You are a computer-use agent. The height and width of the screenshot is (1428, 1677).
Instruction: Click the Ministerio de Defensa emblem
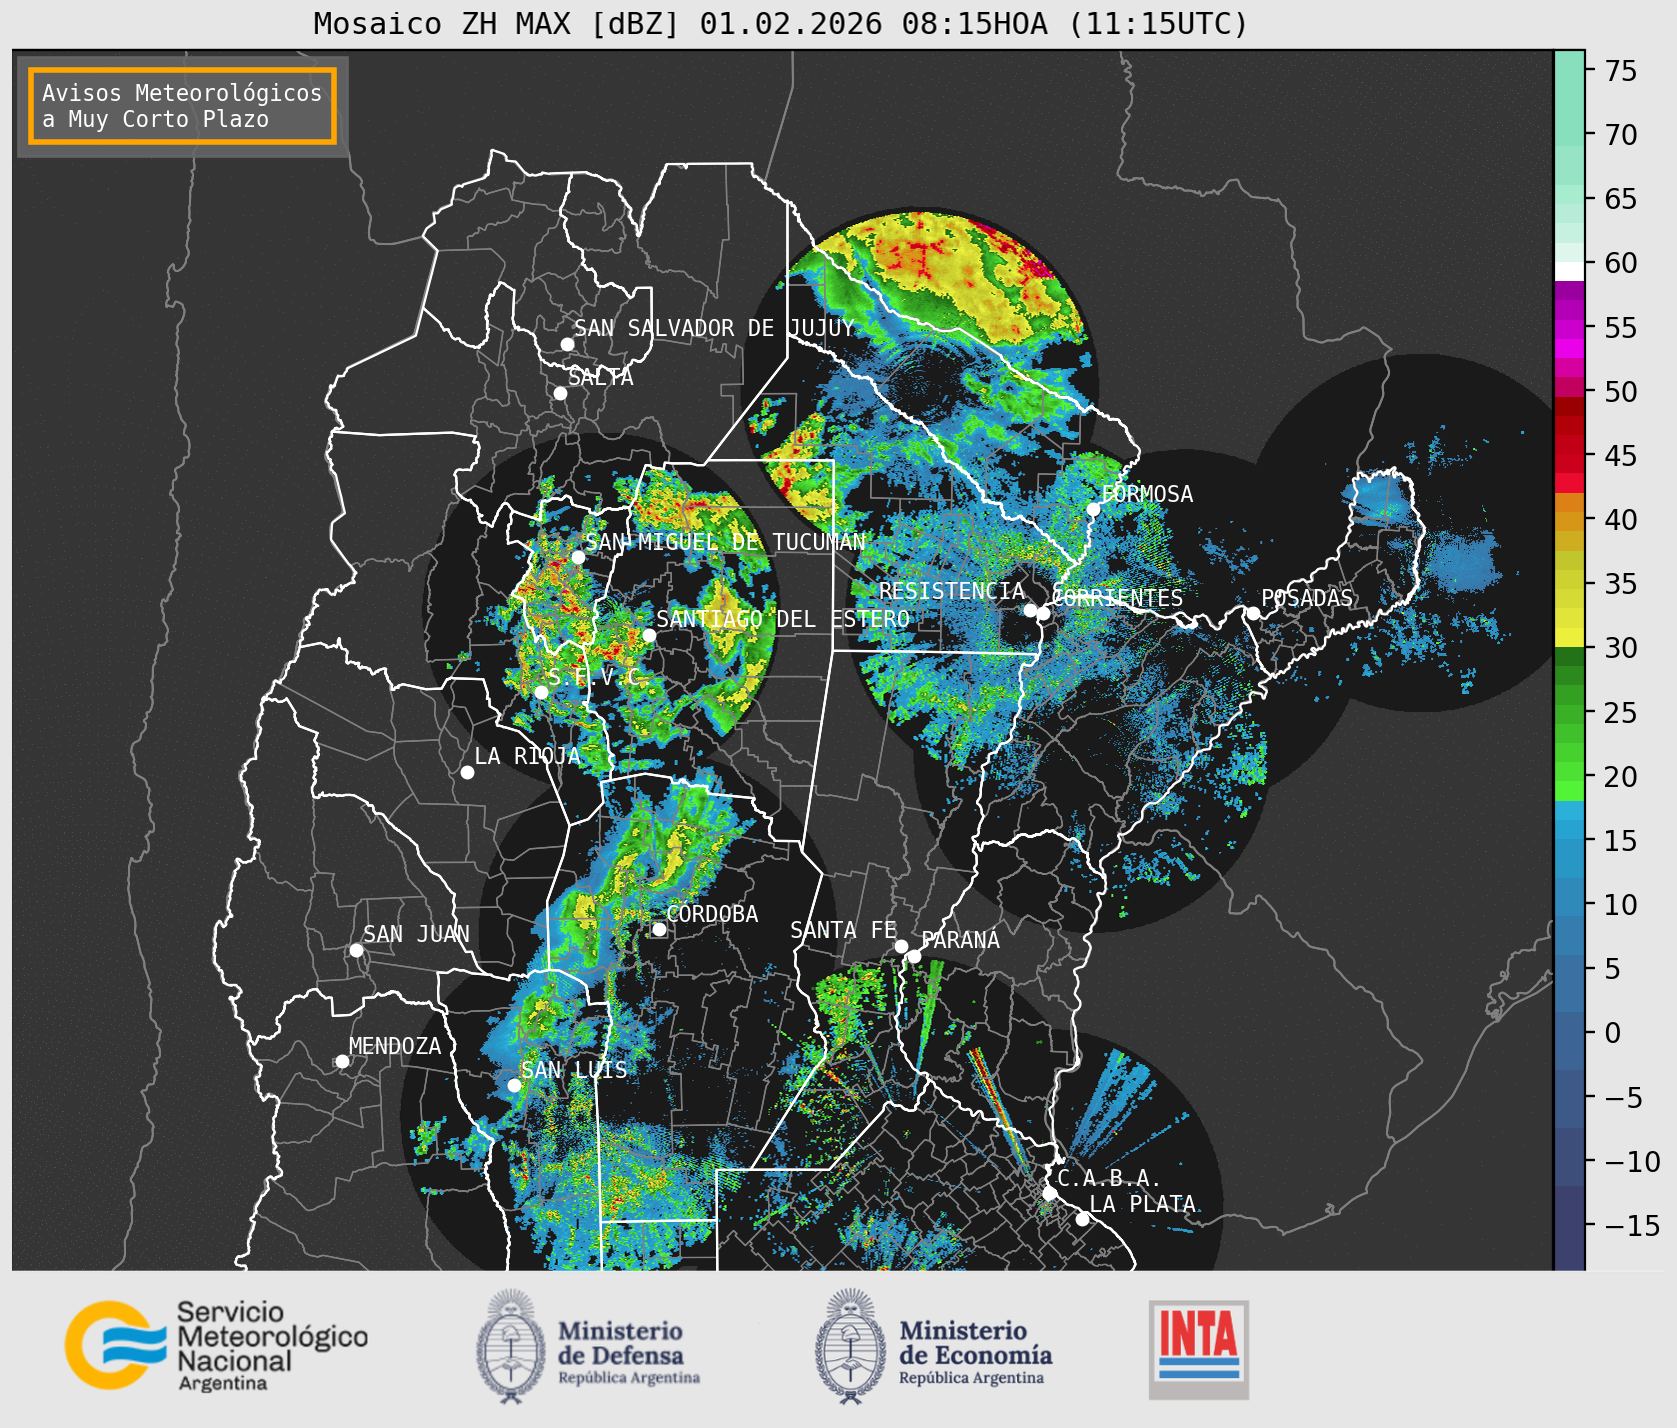click(511, 1346)
